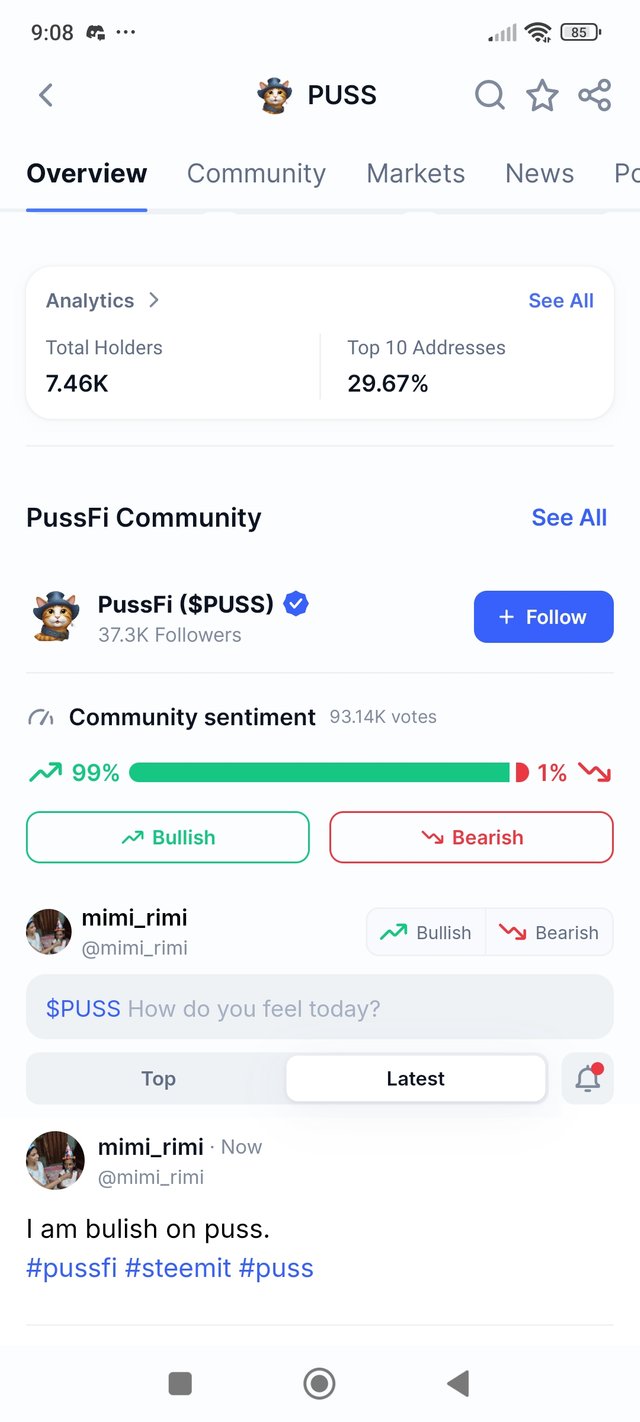Follow the PussFi community
Image resolution: width=640 pixels, height=1422 pixels.
tap(543, 617)
